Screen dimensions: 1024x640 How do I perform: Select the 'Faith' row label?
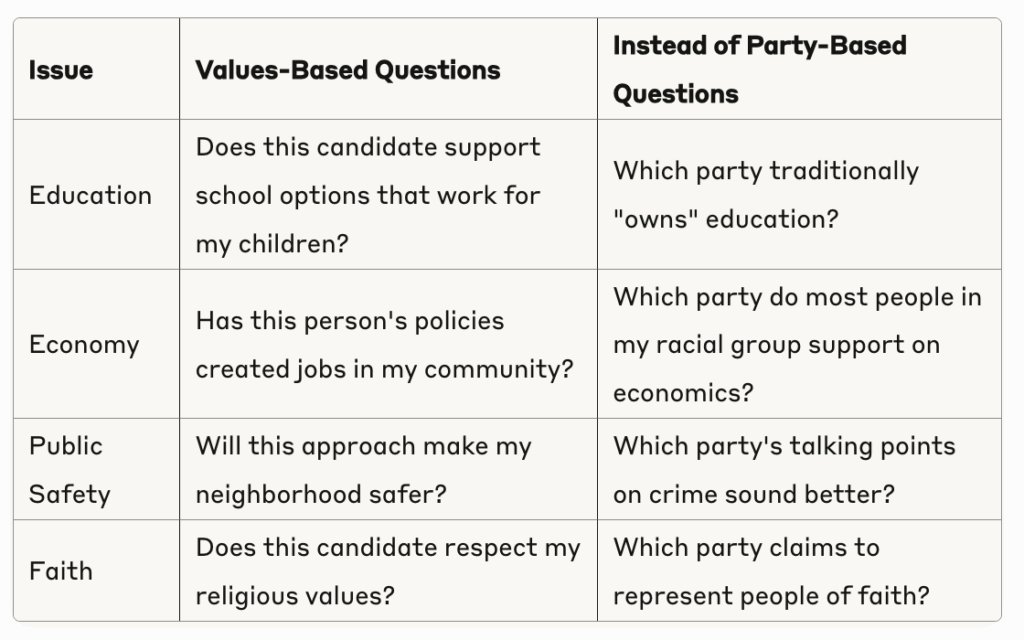click(61, 571)
